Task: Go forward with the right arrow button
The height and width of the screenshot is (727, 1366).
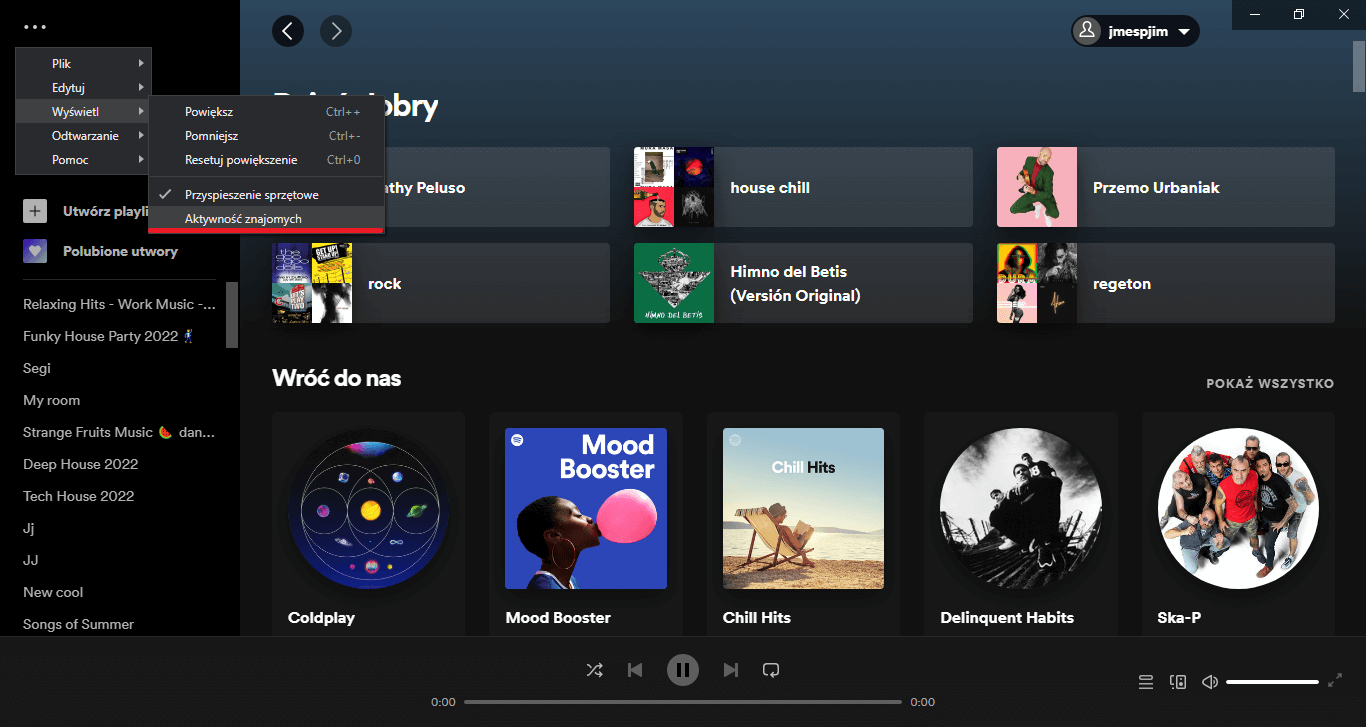Action: point(336,31)
